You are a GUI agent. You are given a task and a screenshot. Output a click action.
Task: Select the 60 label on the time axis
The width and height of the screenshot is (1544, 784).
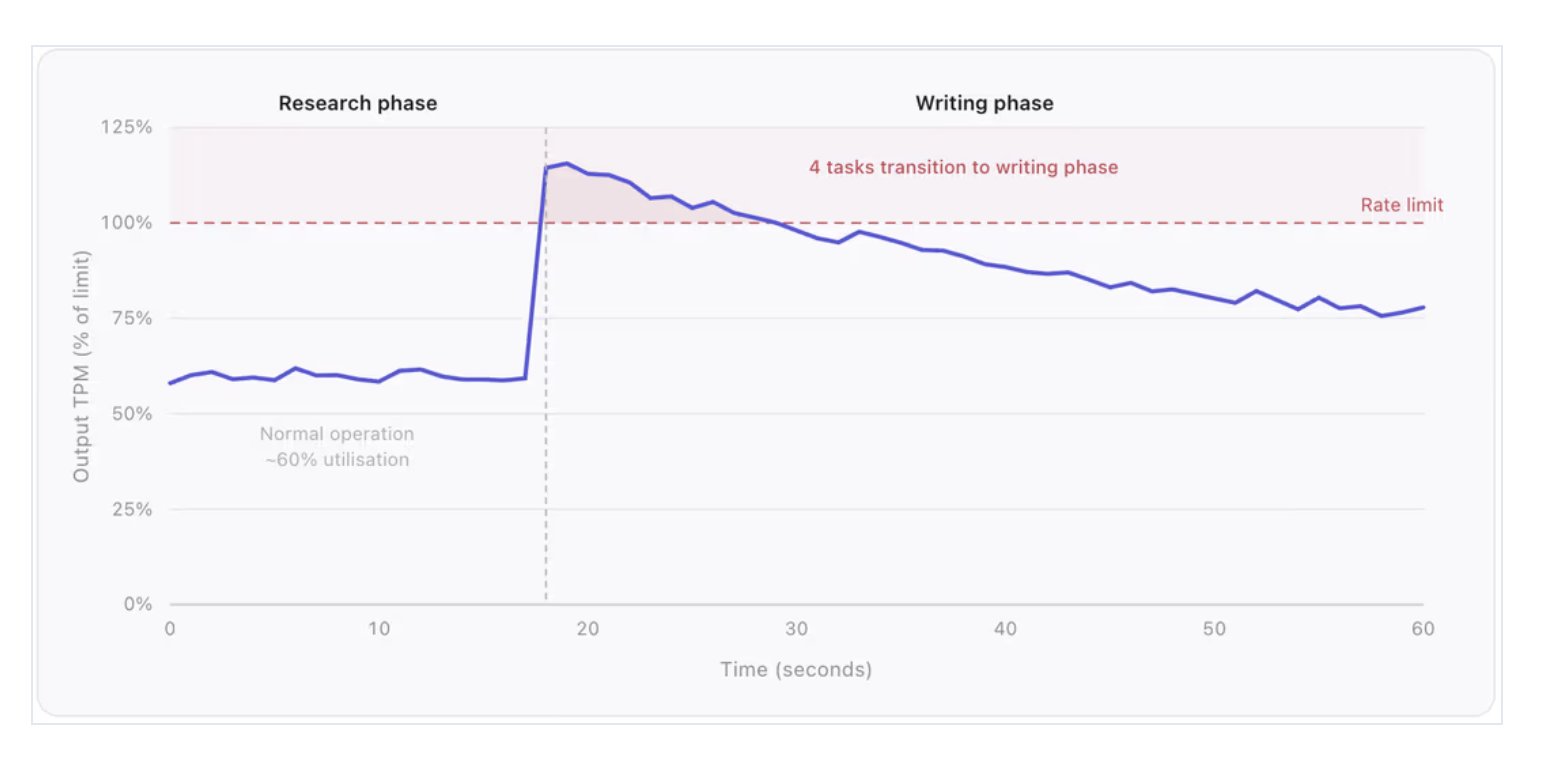[x=1422, y=629]
